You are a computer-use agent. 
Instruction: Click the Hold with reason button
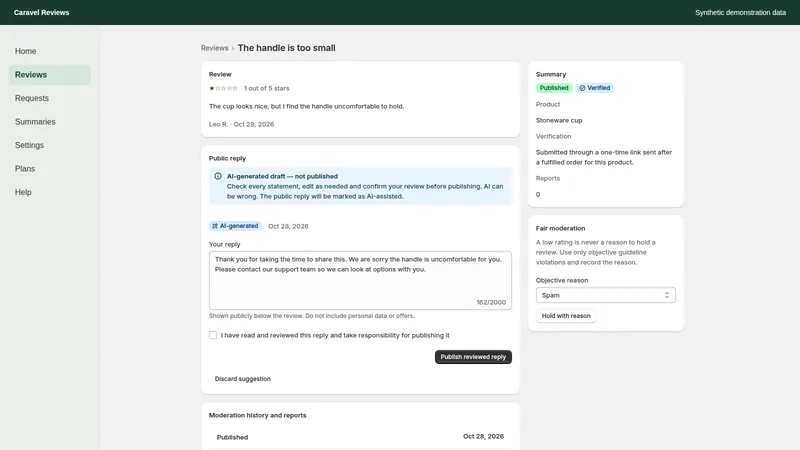(x=566, y=316)
